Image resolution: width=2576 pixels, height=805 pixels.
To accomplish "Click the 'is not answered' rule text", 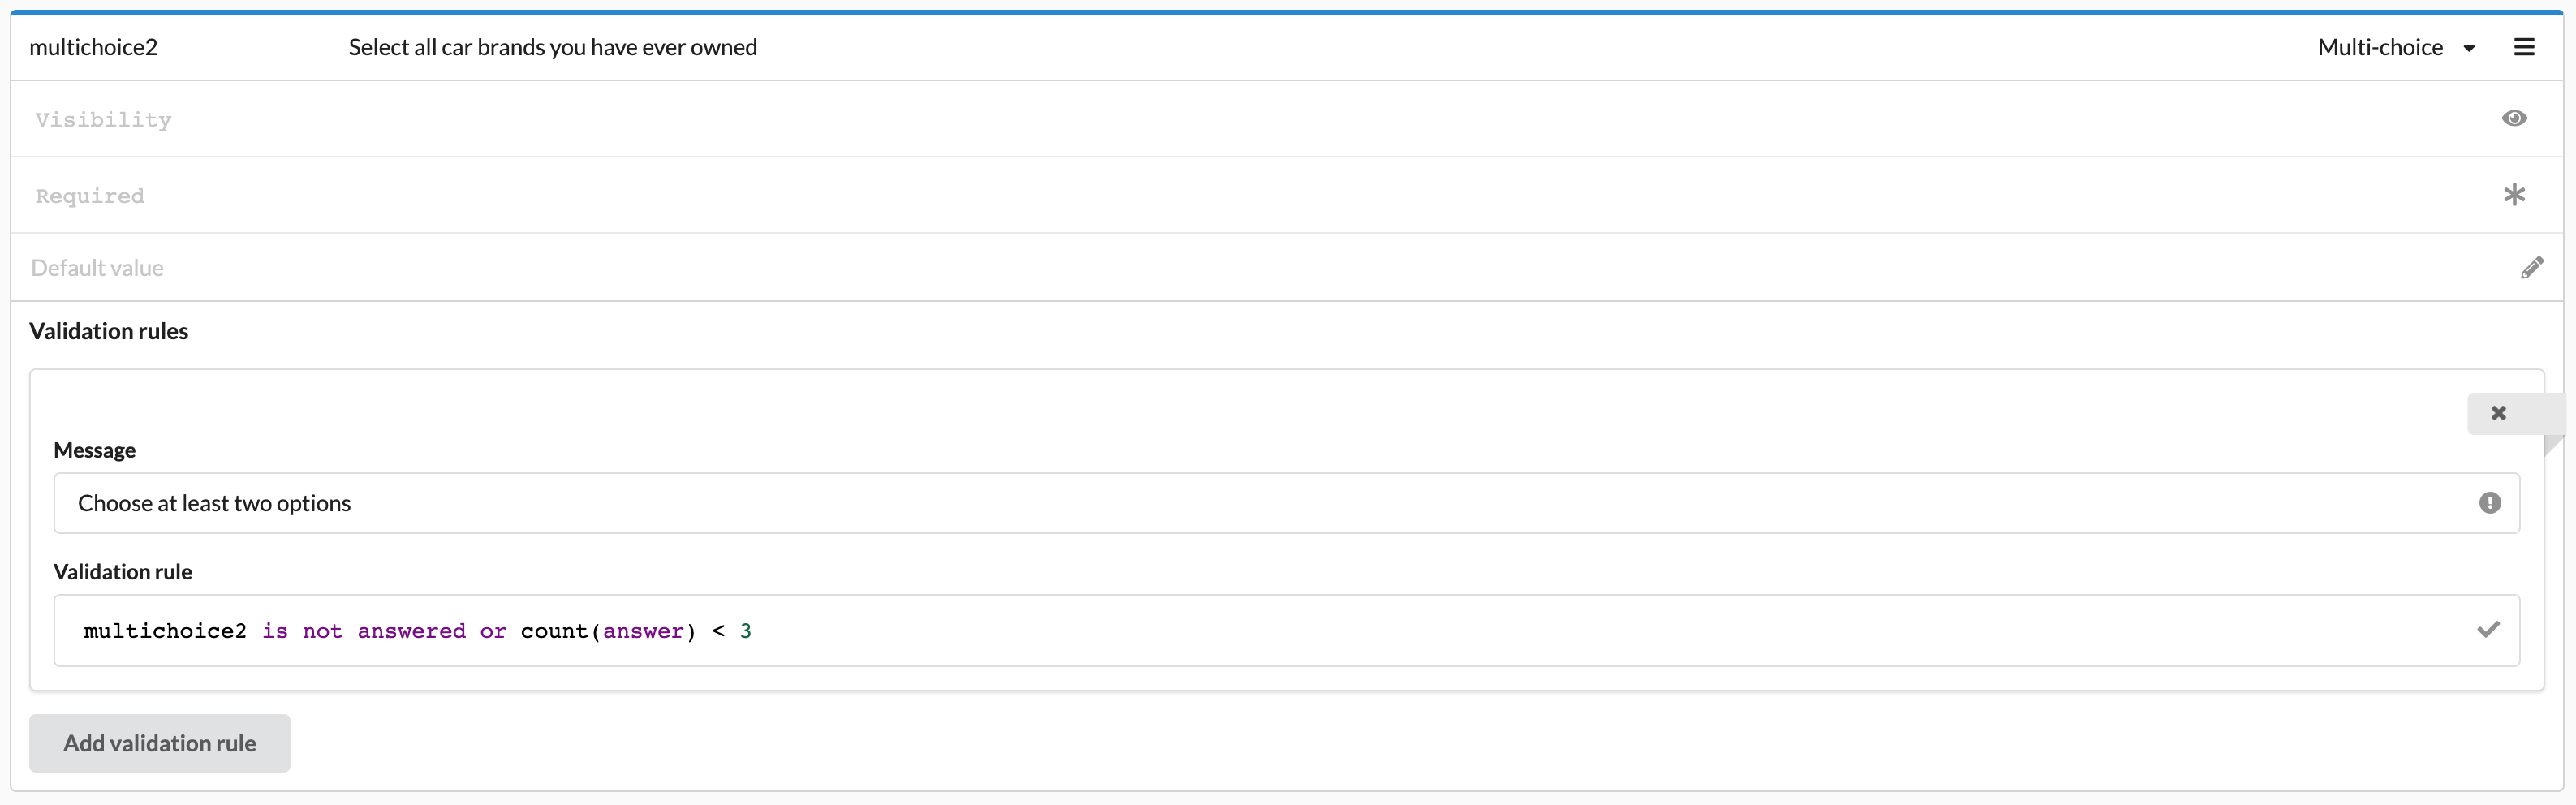I will [x=363, y=631].
